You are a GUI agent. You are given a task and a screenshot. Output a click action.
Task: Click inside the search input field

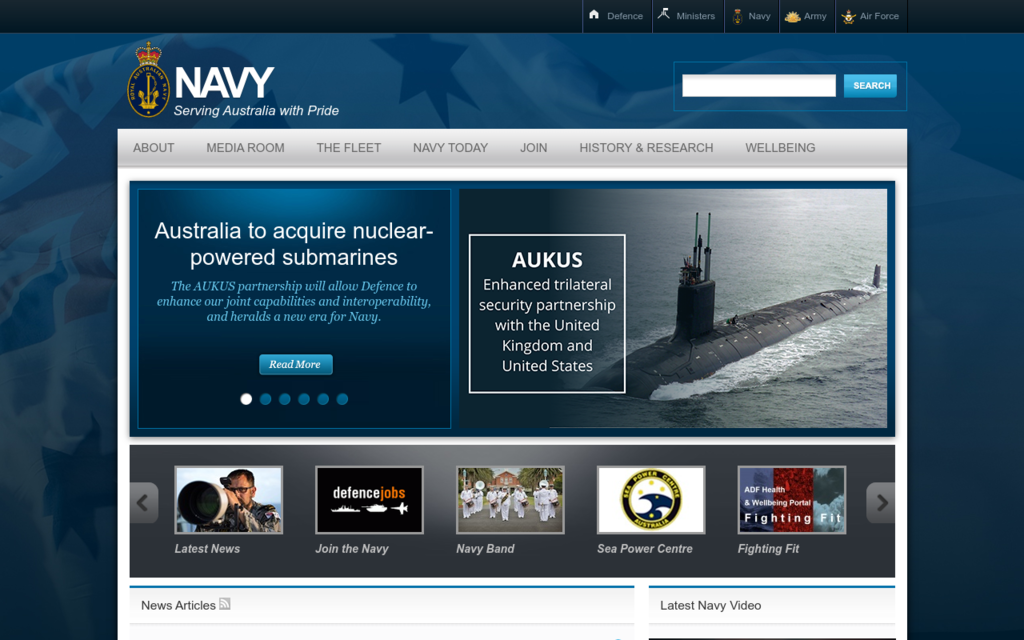point(757,85)
